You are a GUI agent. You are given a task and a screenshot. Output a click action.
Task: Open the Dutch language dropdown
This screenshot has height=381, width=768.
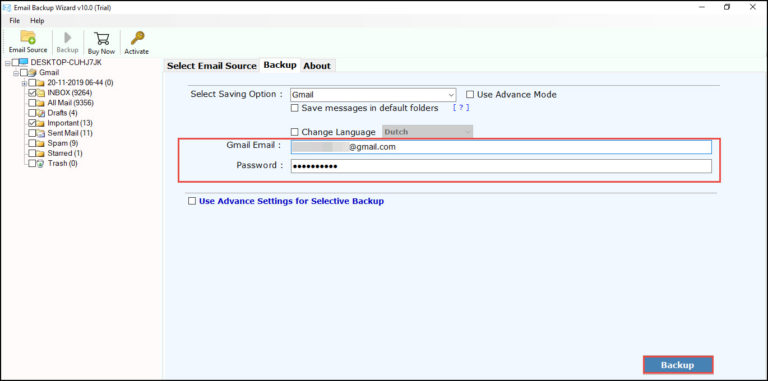(x=427, y=132)
